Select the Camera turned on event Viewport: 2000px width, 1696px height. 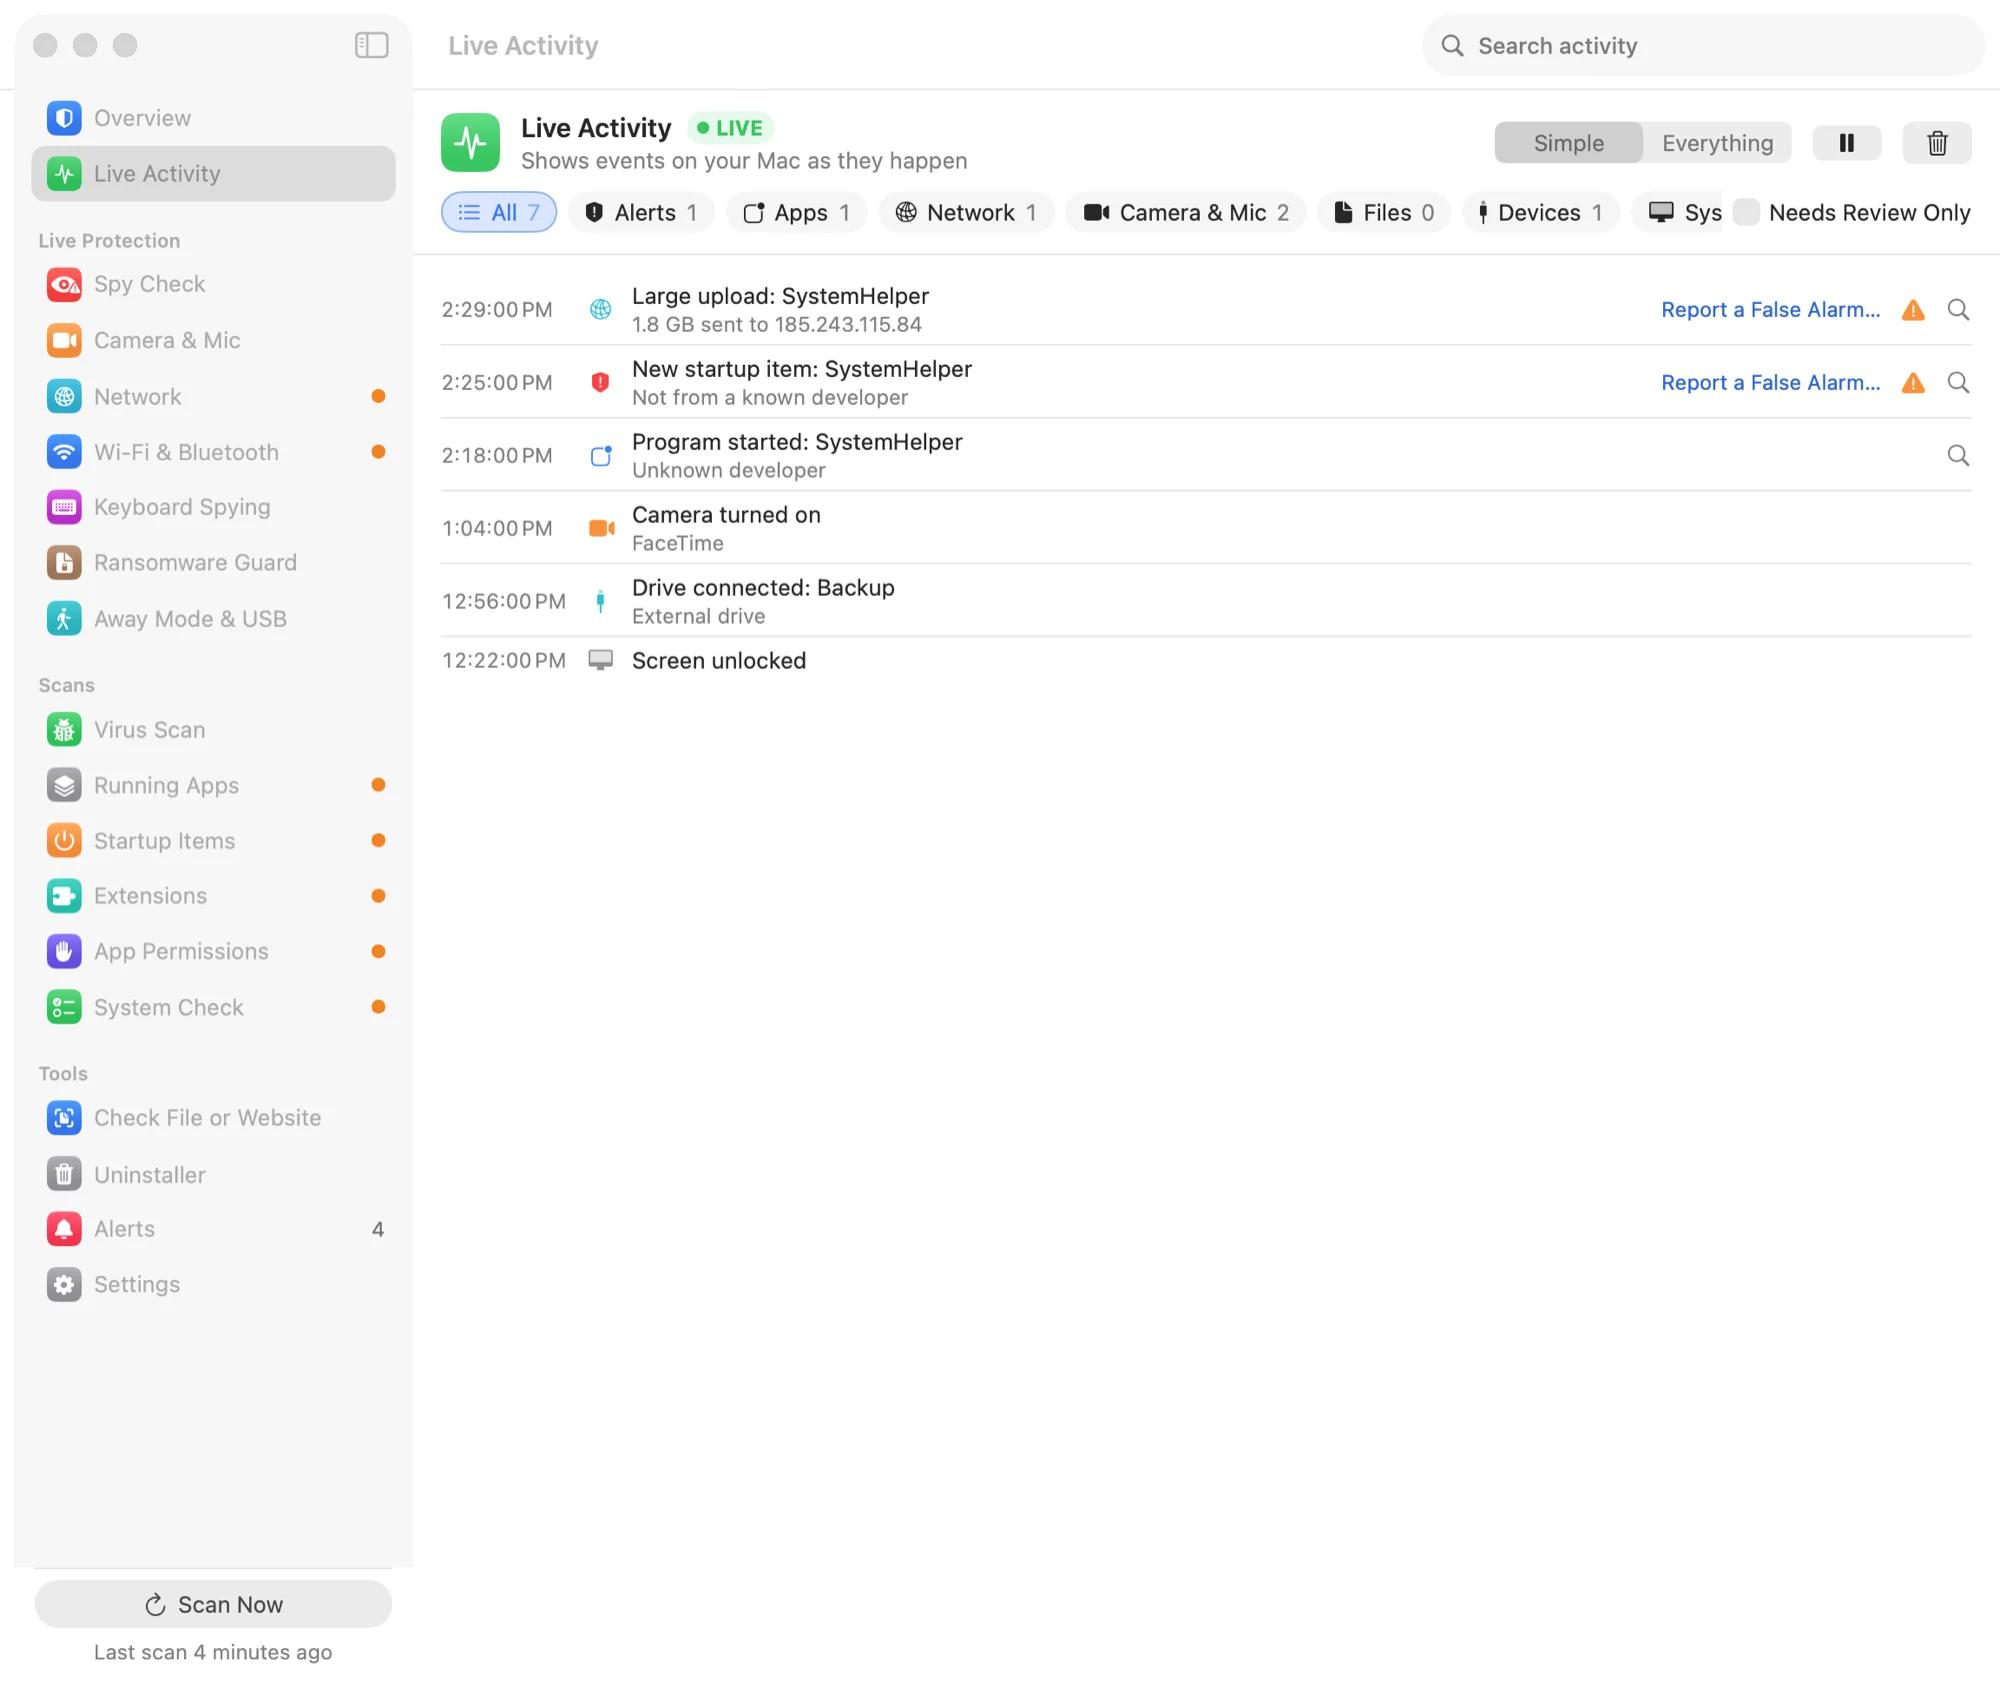[x=1206, y=528]
